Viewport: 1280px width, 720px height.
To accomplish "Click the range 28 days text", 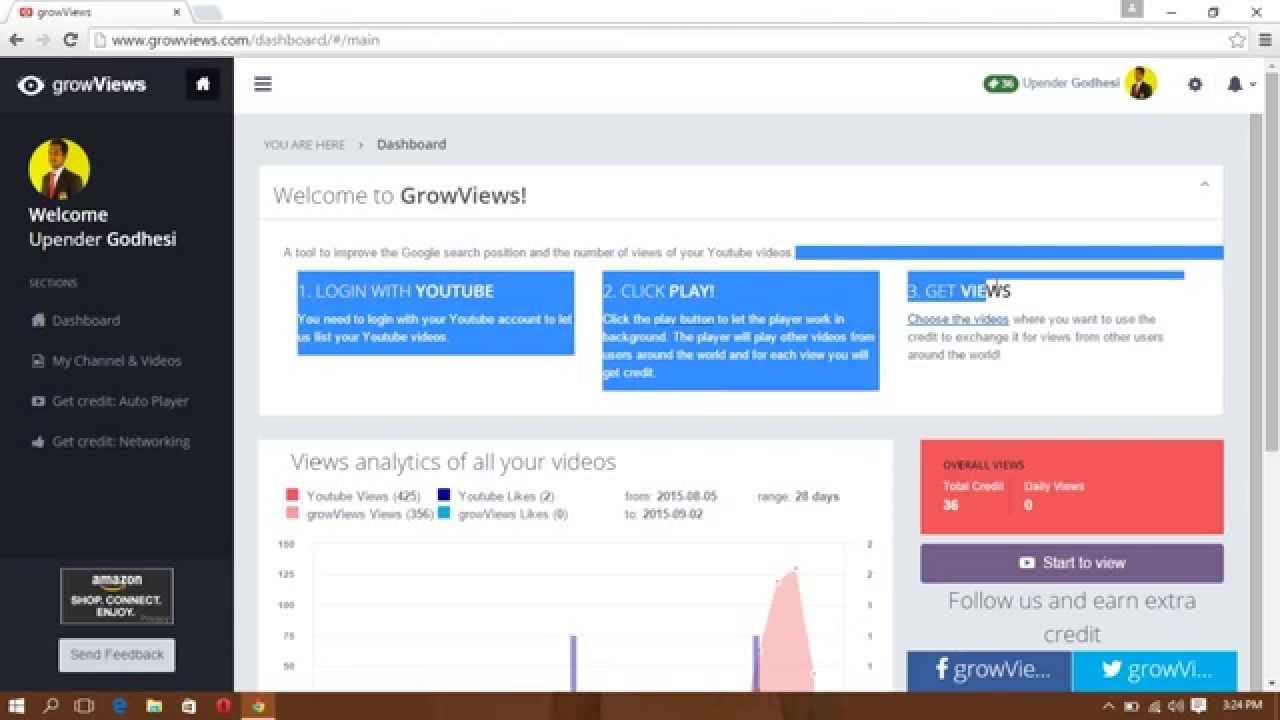I will (x=798, y=496).
